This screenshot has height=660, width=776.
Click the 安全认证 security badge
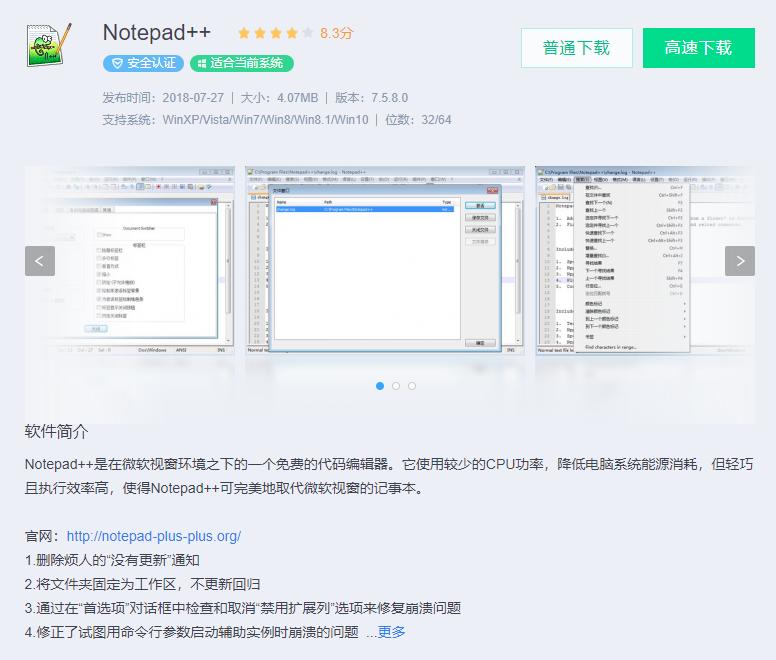(x=144, y=63)
